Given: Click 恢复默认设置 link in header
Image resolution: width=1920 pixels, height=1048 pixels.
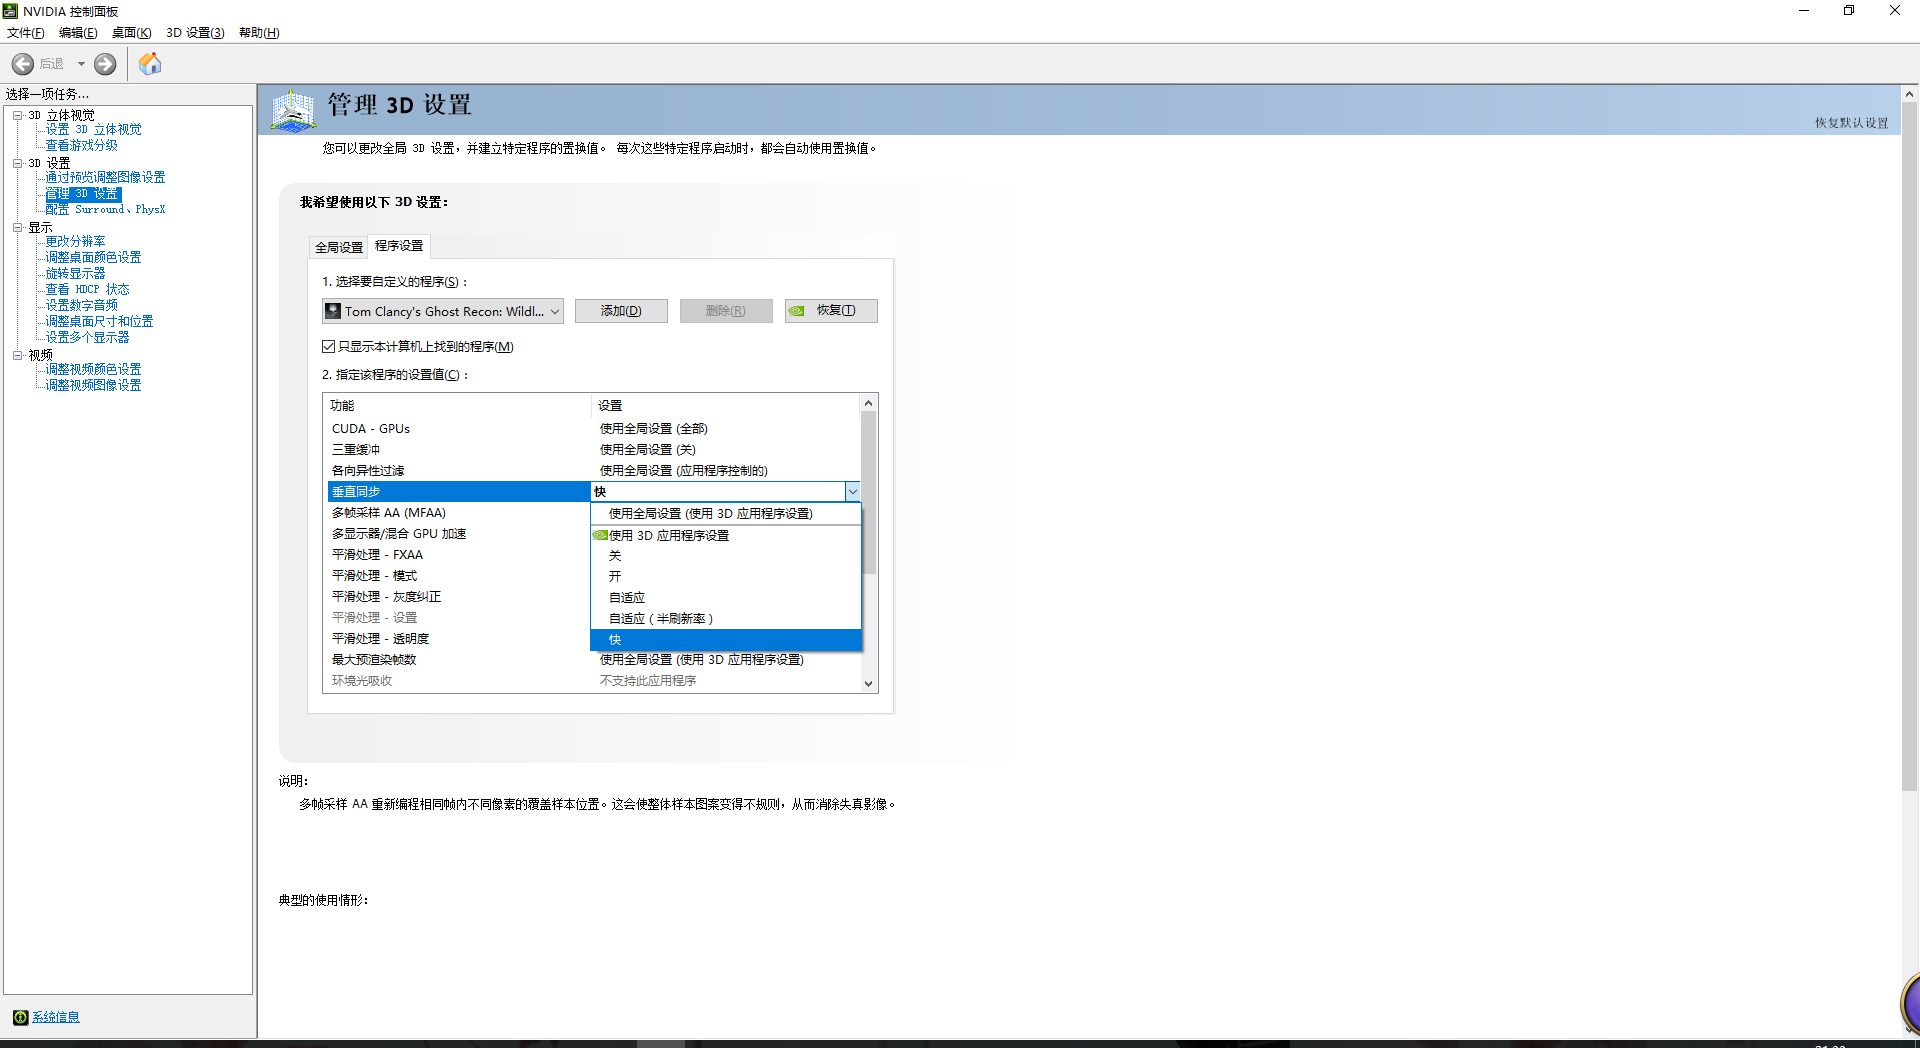Looking at the screenshot, I should (1852, 123).
